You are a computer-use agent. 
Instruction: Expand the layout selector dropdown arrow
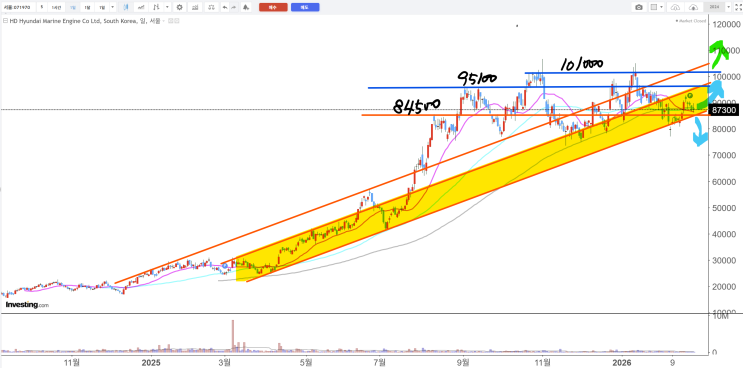click(x=661, y=7)
